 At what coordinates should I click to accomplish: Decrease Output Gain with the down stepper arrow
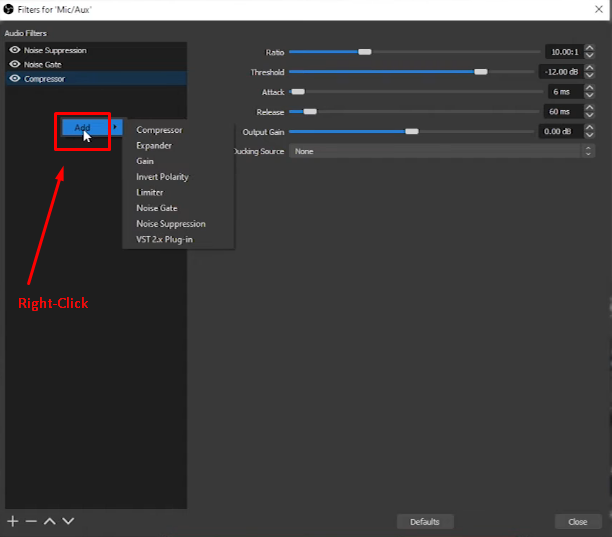[590, 135]
